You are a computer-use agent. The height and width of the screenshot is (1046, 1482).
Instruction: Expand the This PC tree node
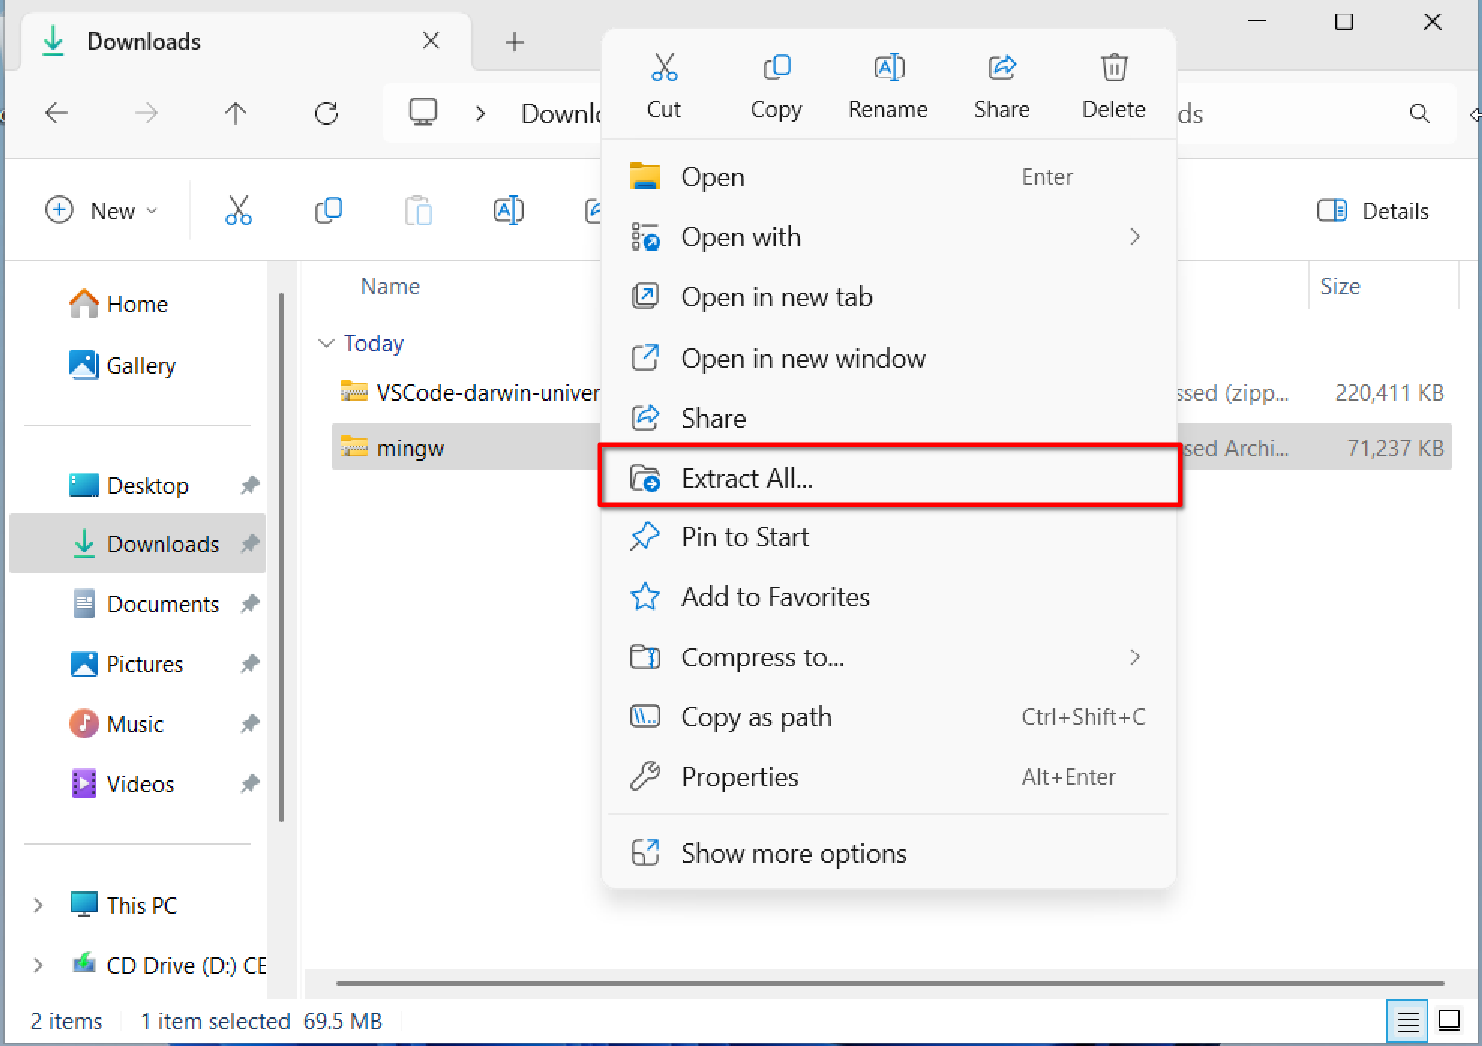coord(38,905)
